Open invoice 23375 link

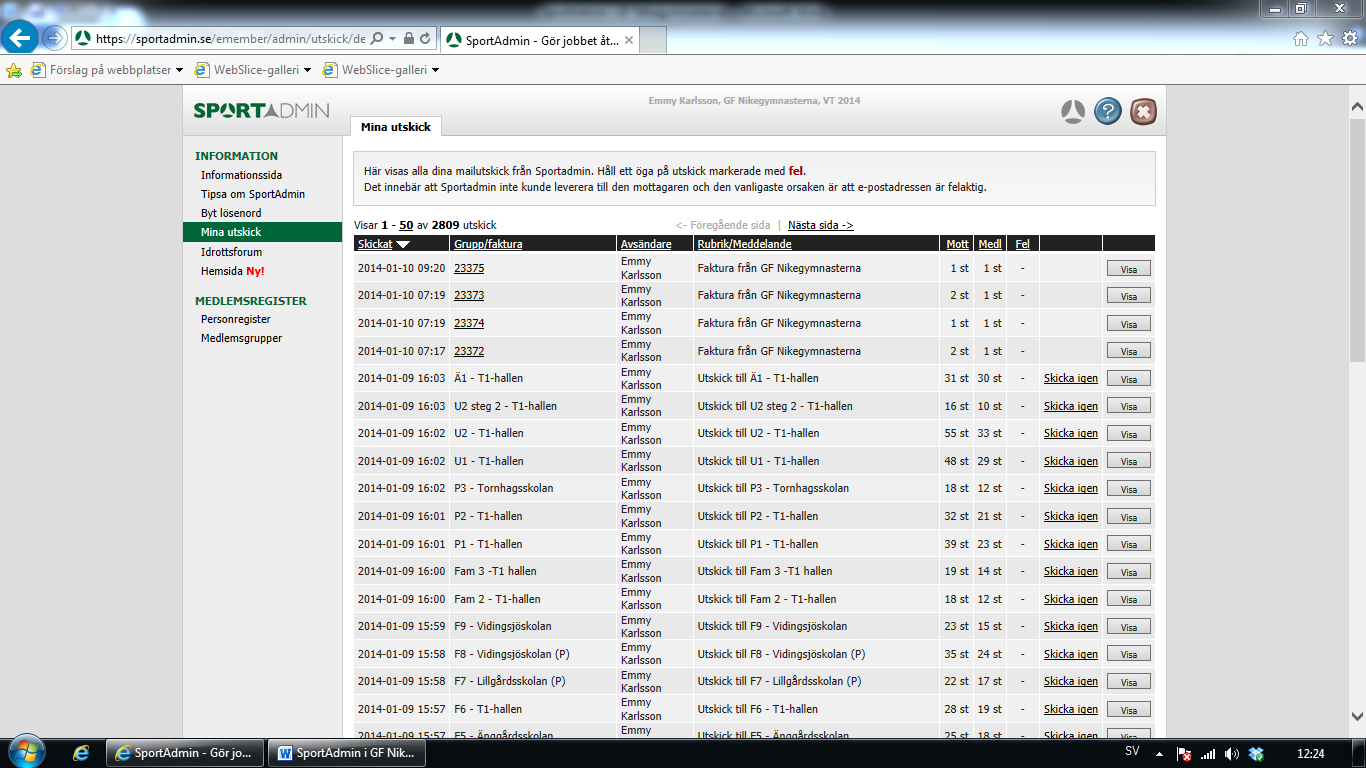(469, 268)
